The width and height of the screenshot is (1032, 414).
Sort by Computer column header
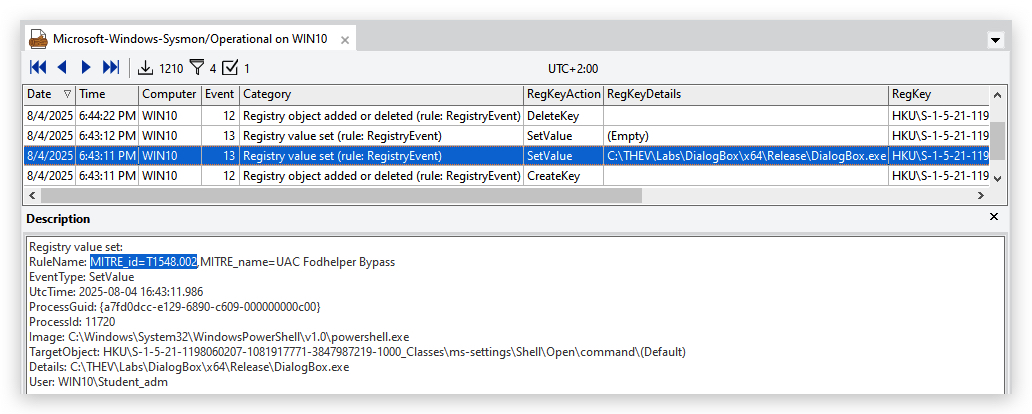click(170, 94)
